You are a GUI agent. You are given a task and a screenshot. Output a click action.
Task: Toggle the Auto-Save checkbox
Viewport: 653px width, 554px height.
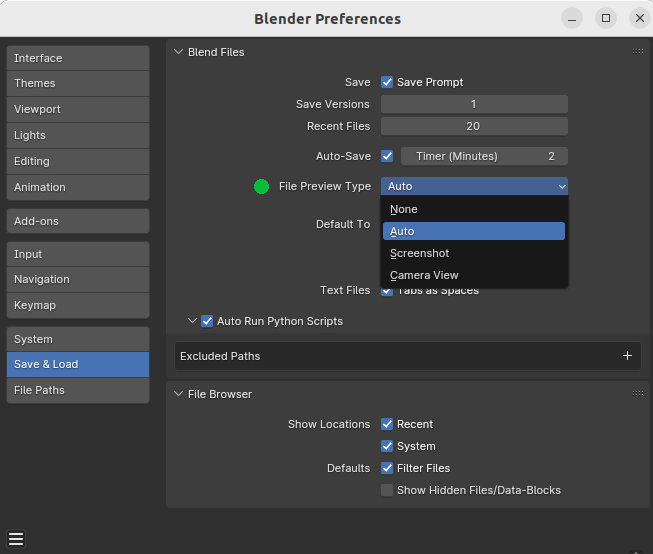[387, 156]
